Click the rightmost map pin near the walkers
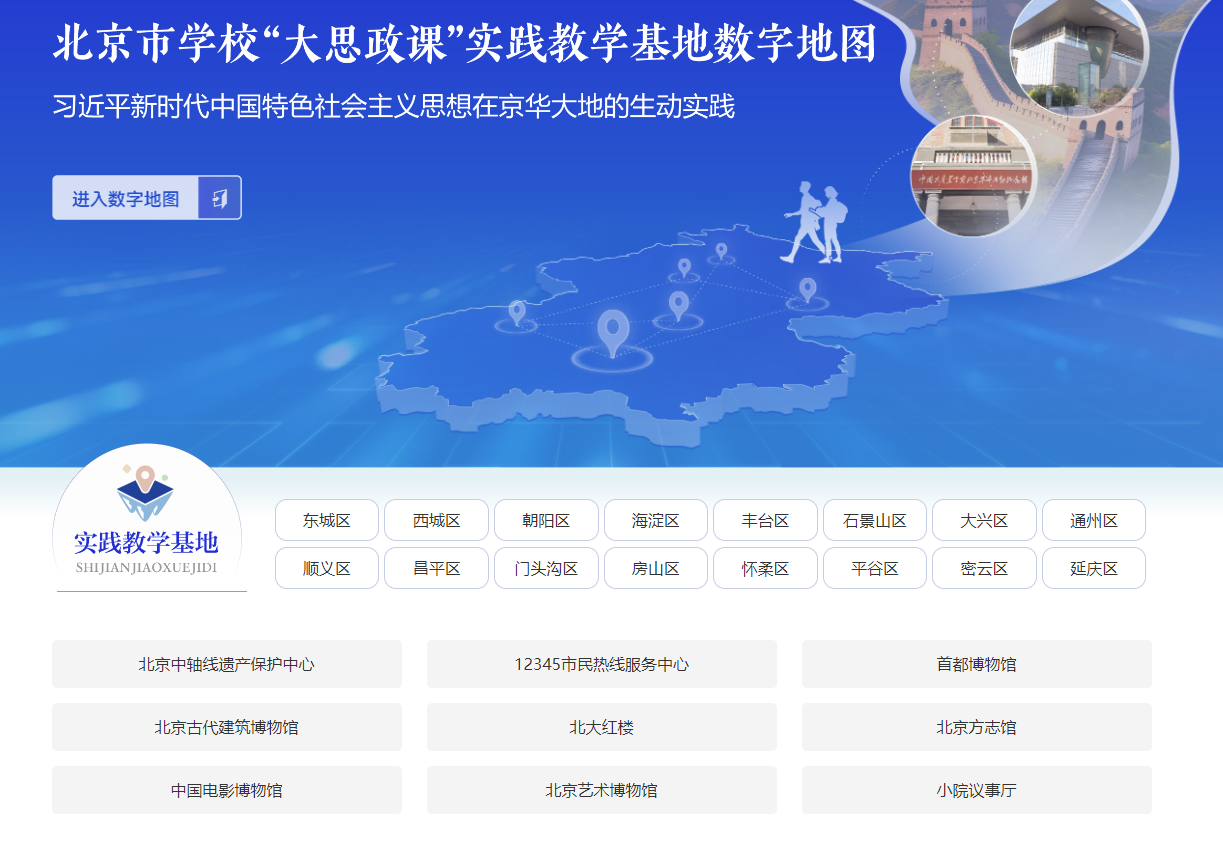This screenshot has width=1223, height=841. 807,290
